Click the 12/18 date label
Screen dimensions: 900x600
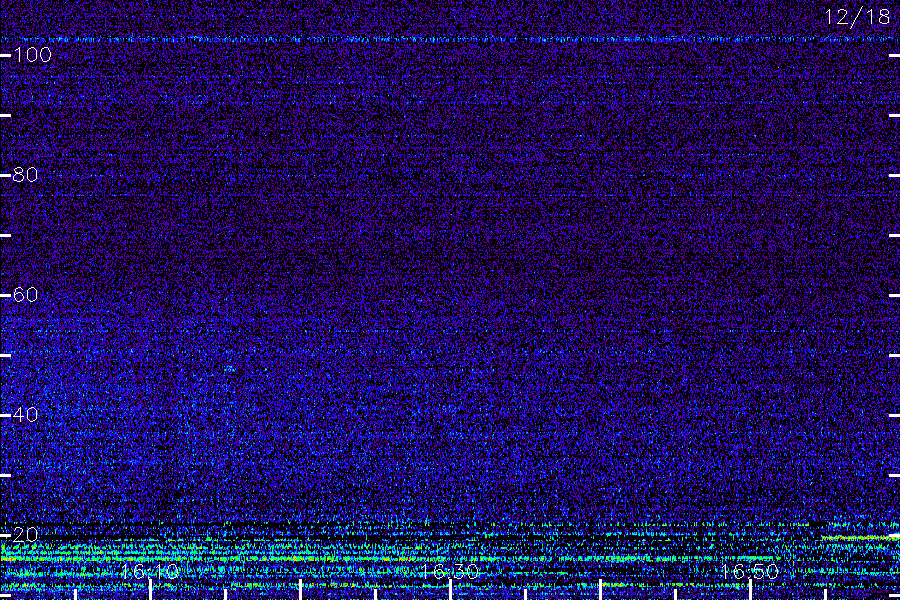(x=858, y=17)
